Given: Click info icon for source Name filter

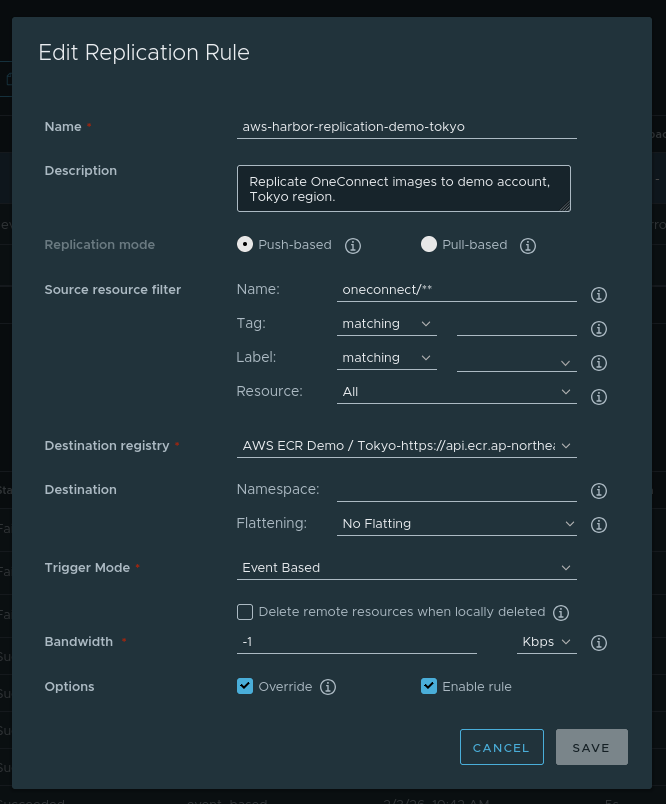Looking at the screenshot, I should (599, 295).
